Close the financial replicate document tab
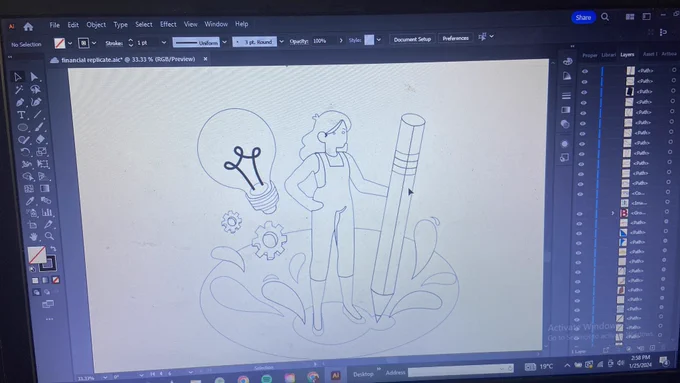Viewport: 680px width, 383px height. 206,59
